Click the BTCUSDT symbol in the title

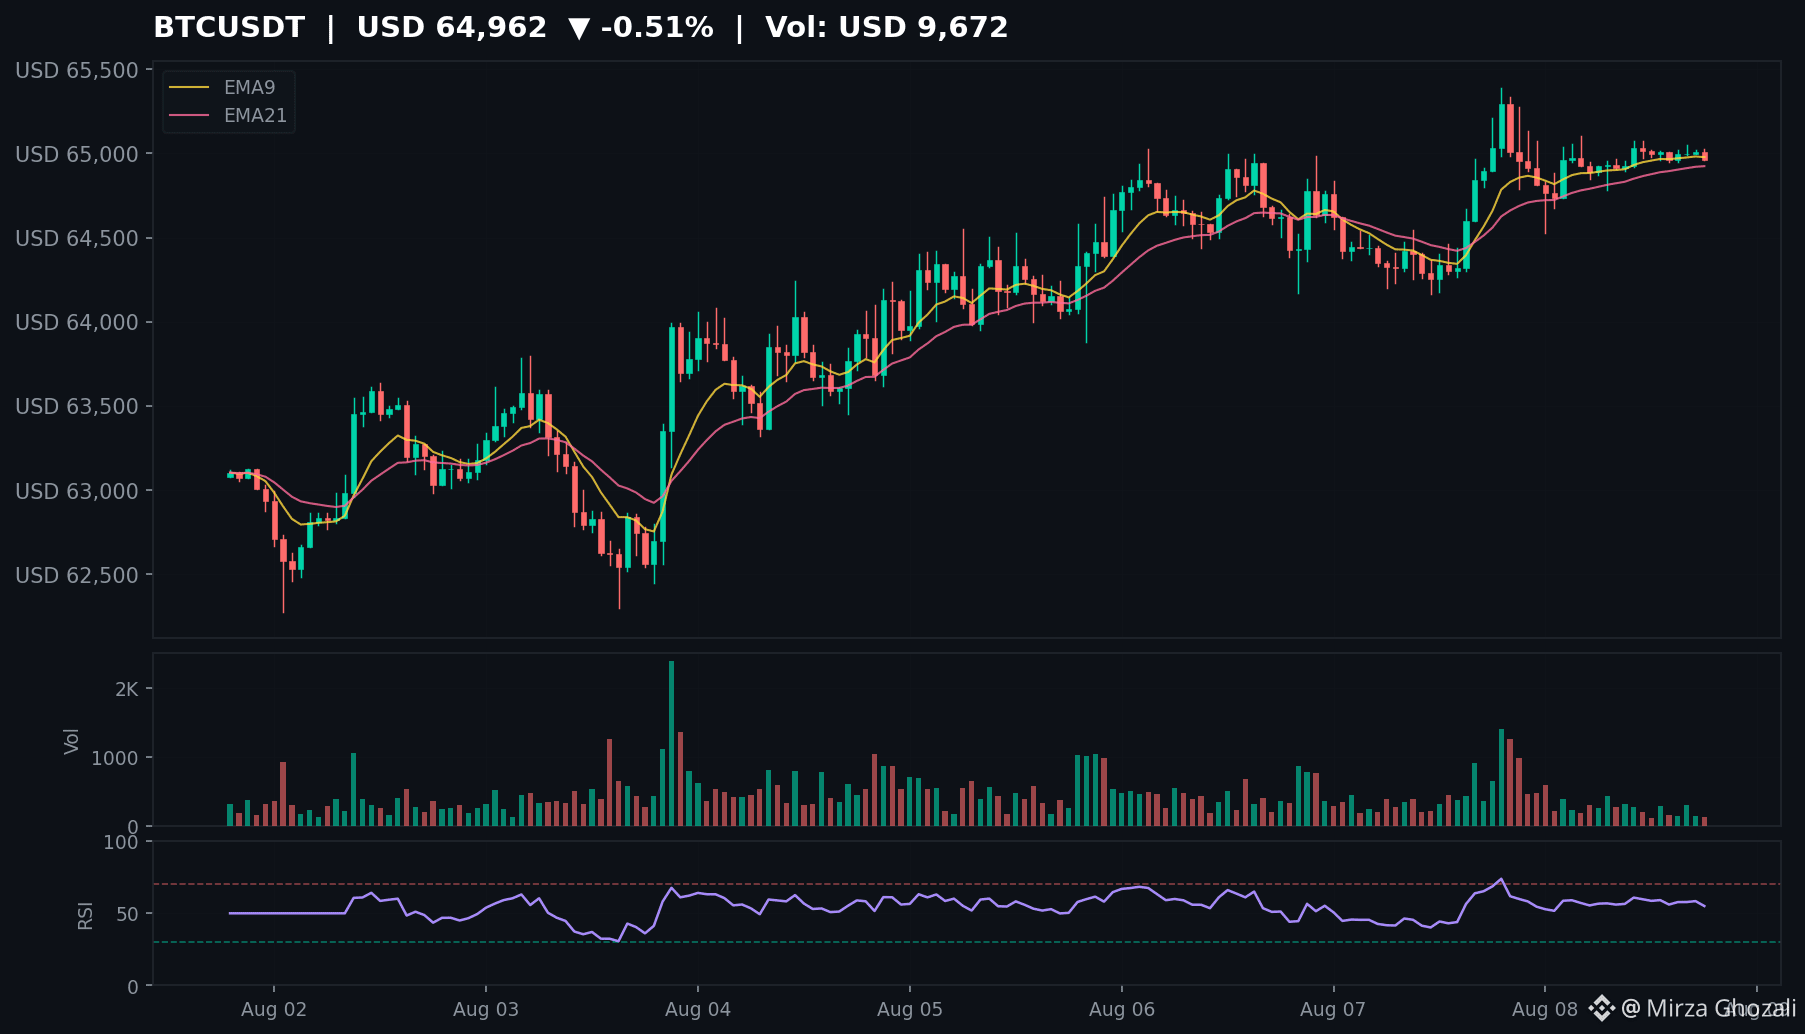229,28
